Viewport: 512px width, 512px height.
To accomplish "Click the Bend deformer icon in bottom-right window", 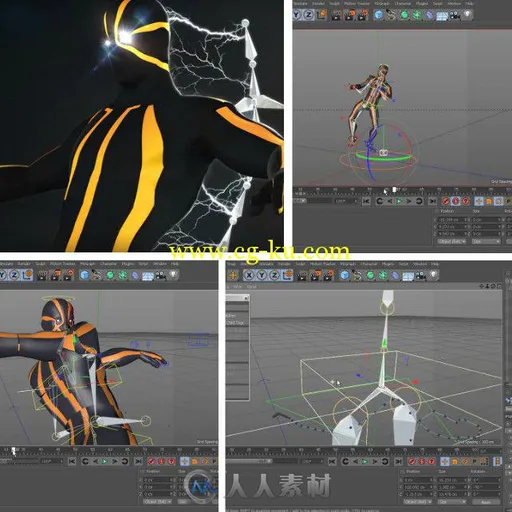I will 395,276.
